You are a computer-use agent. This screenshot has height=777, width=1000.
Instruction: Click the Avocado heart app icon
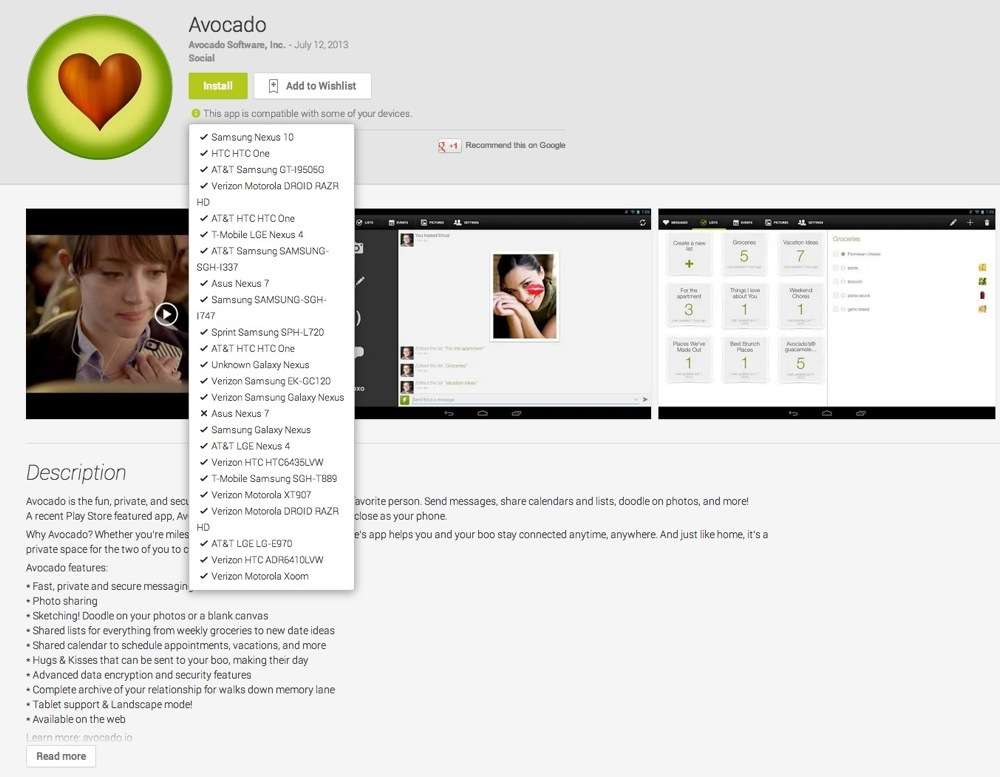99,87
